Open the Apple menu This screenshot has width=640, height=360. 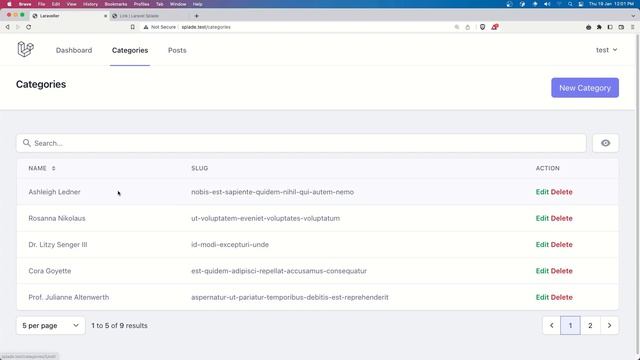pos(9,4)
